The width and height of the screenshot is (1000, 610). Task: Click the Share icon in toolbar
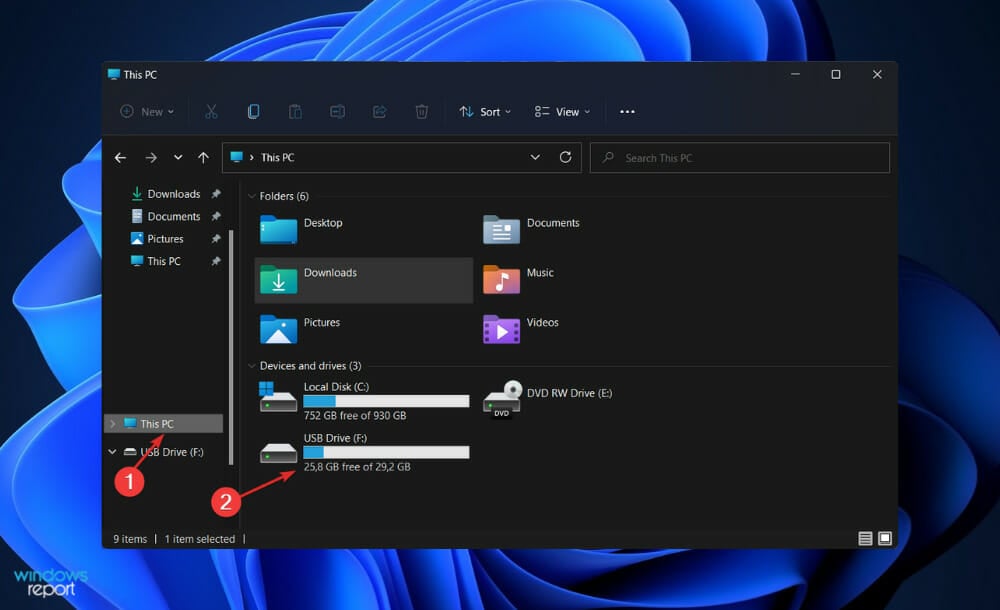tap(379, 112)
